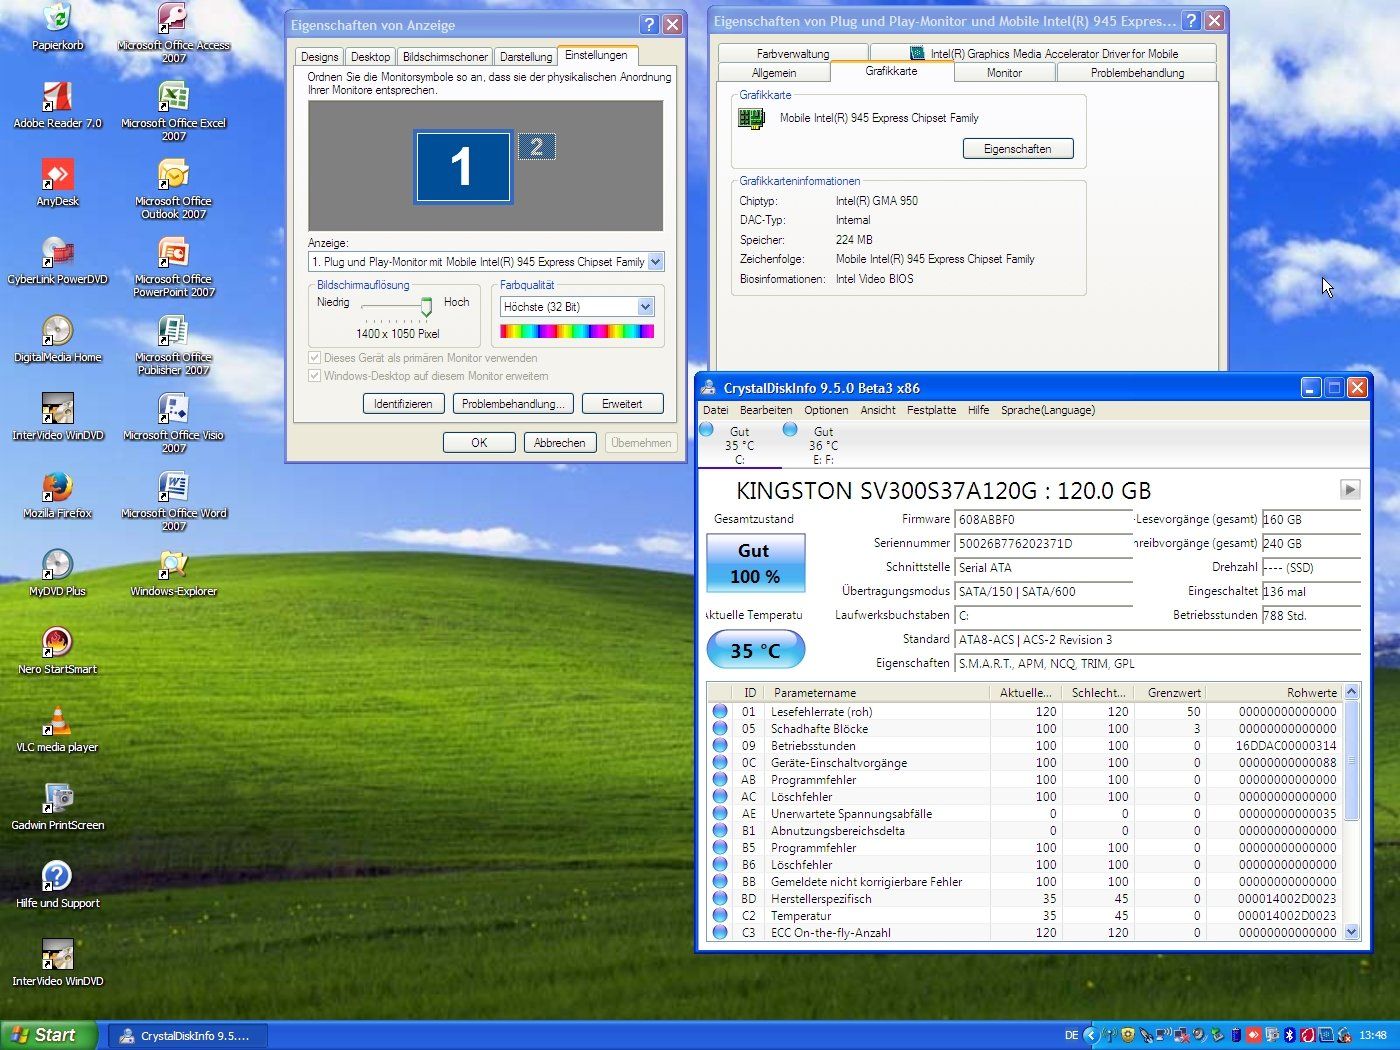
Task: Click the battery icon in the system tray
Action: click(1235, 1035)
